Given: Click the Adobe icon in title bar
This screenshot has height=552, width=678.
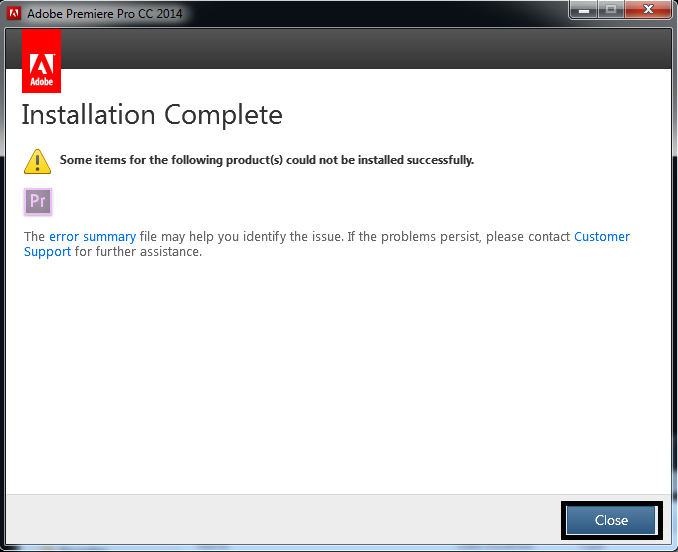Looking at the screenshot, I should tap(14, 13).
